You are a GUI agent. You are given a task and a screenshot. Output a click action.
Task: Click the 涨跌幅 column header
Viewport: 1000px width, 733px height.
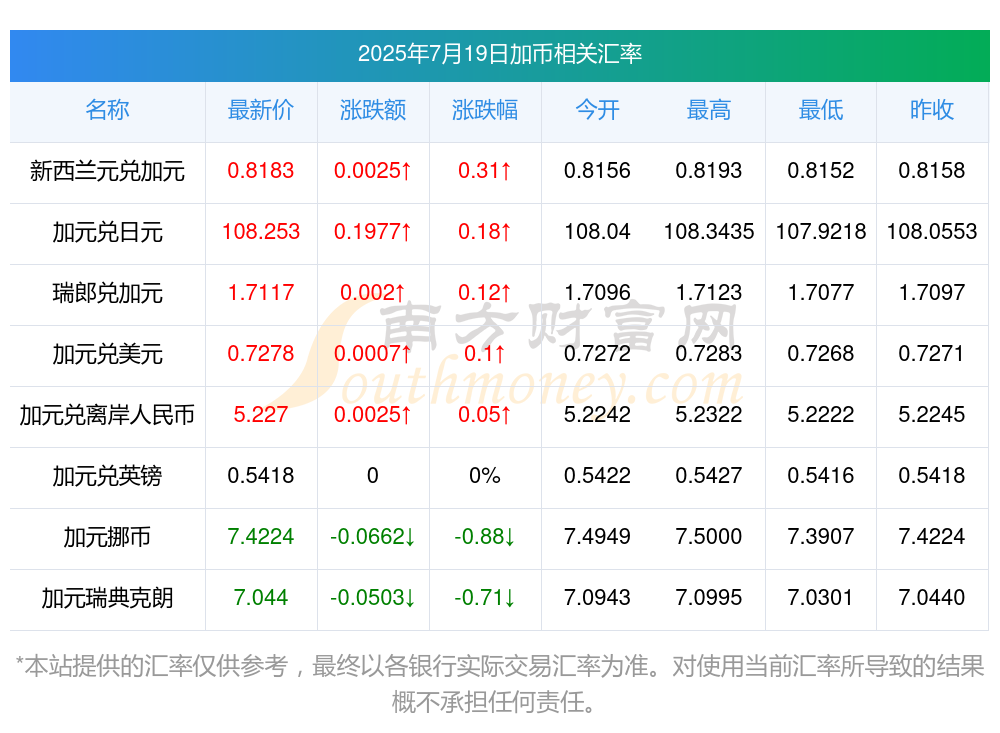click(x=485, y=110)
